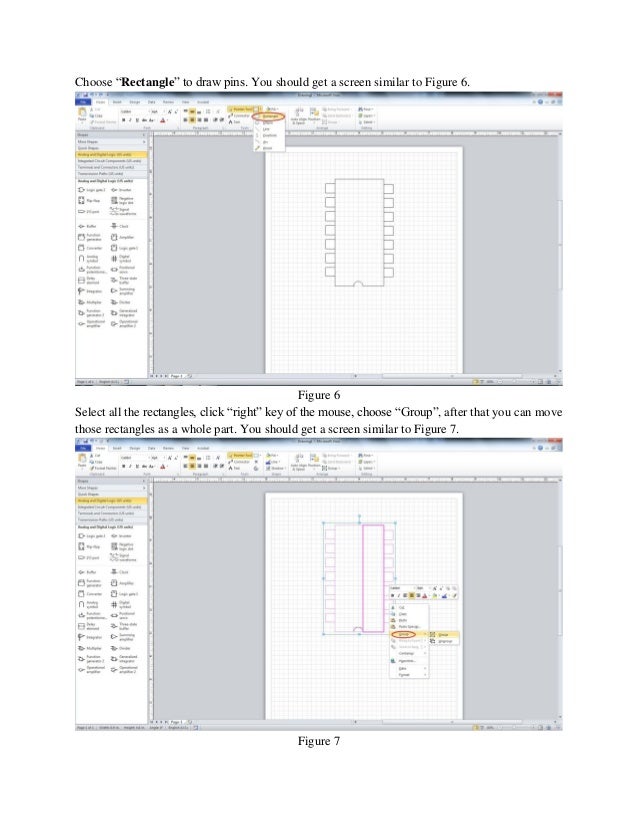Screen dimensions: 638x826
Task: Click Multiplier shape in Figure 7 stencil
Action: 90,648
